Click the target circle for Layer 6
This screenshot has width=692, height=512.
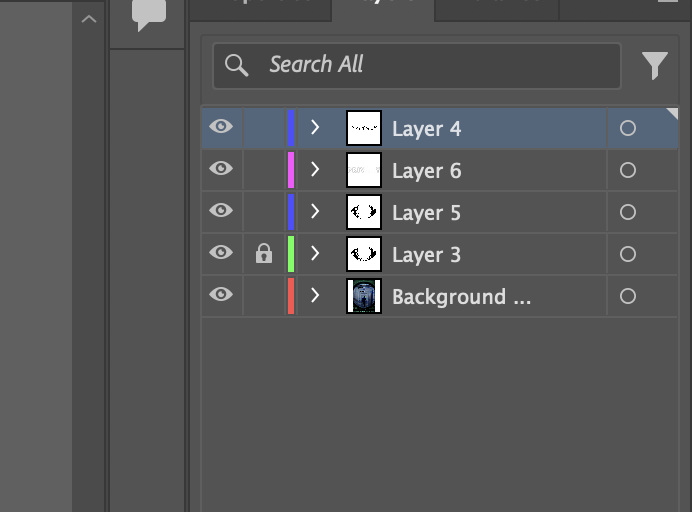[628, 171]
